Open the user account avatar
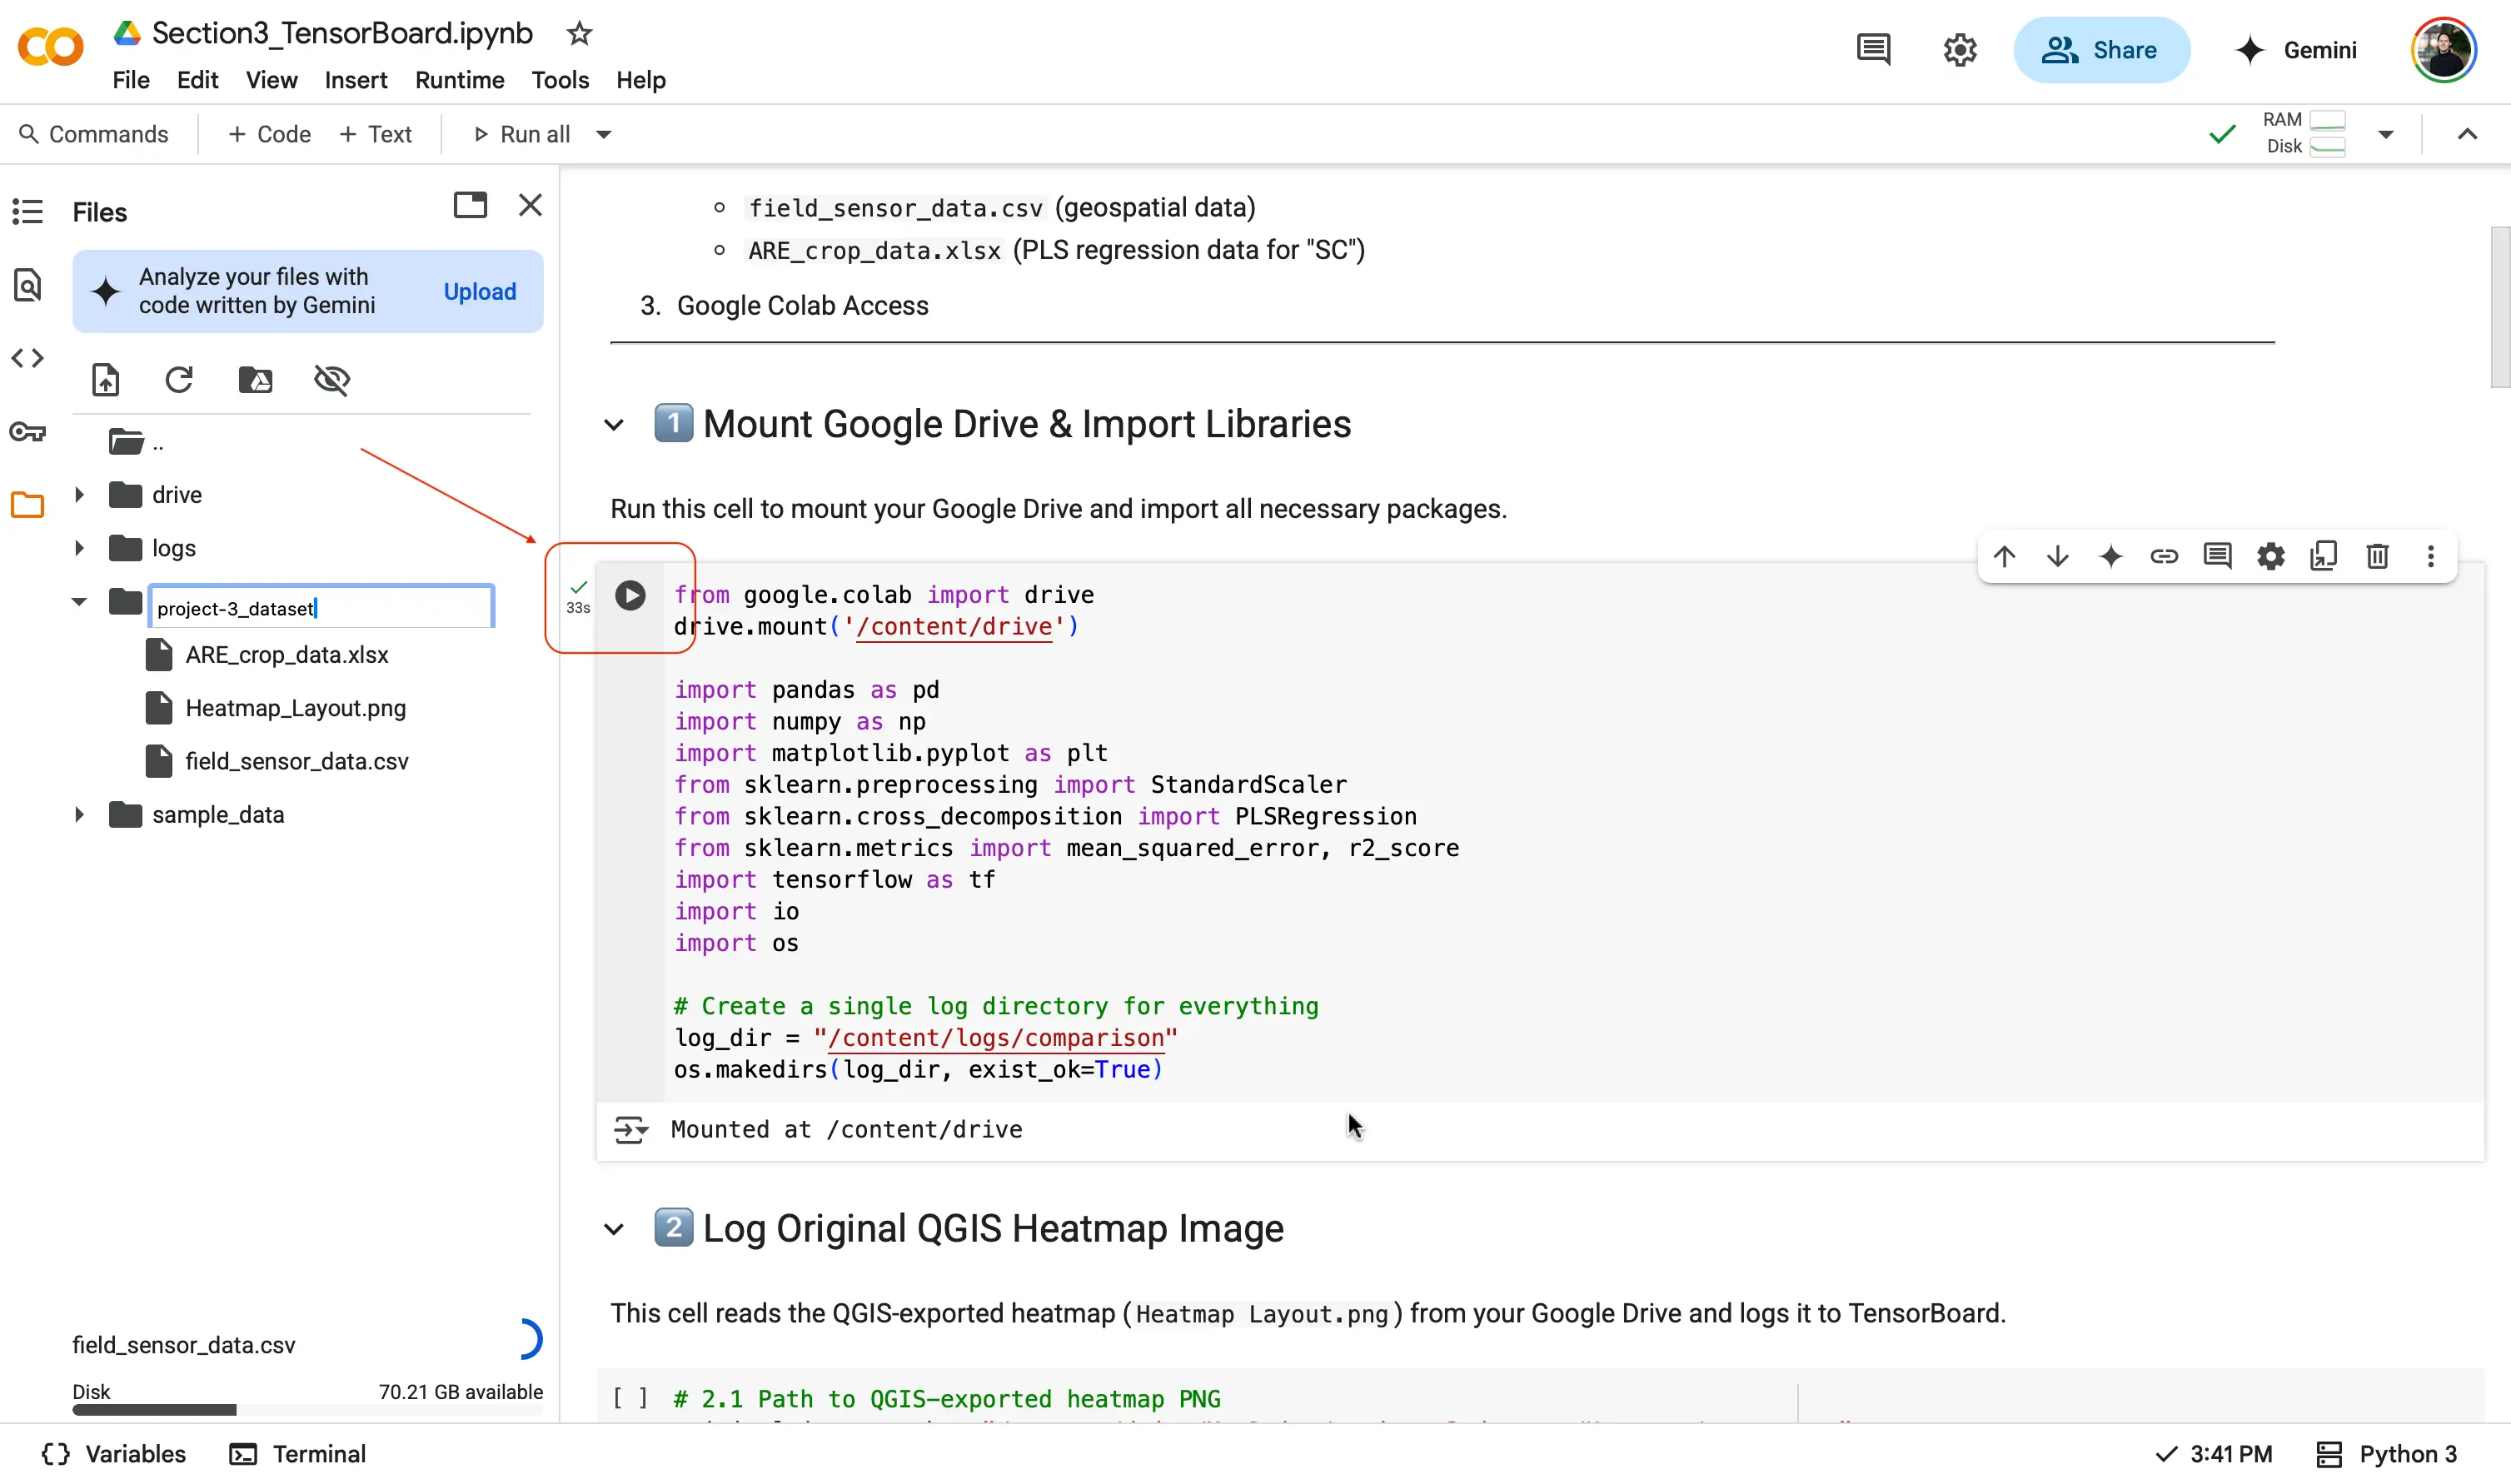2511x1484 pixels. 2443,49
